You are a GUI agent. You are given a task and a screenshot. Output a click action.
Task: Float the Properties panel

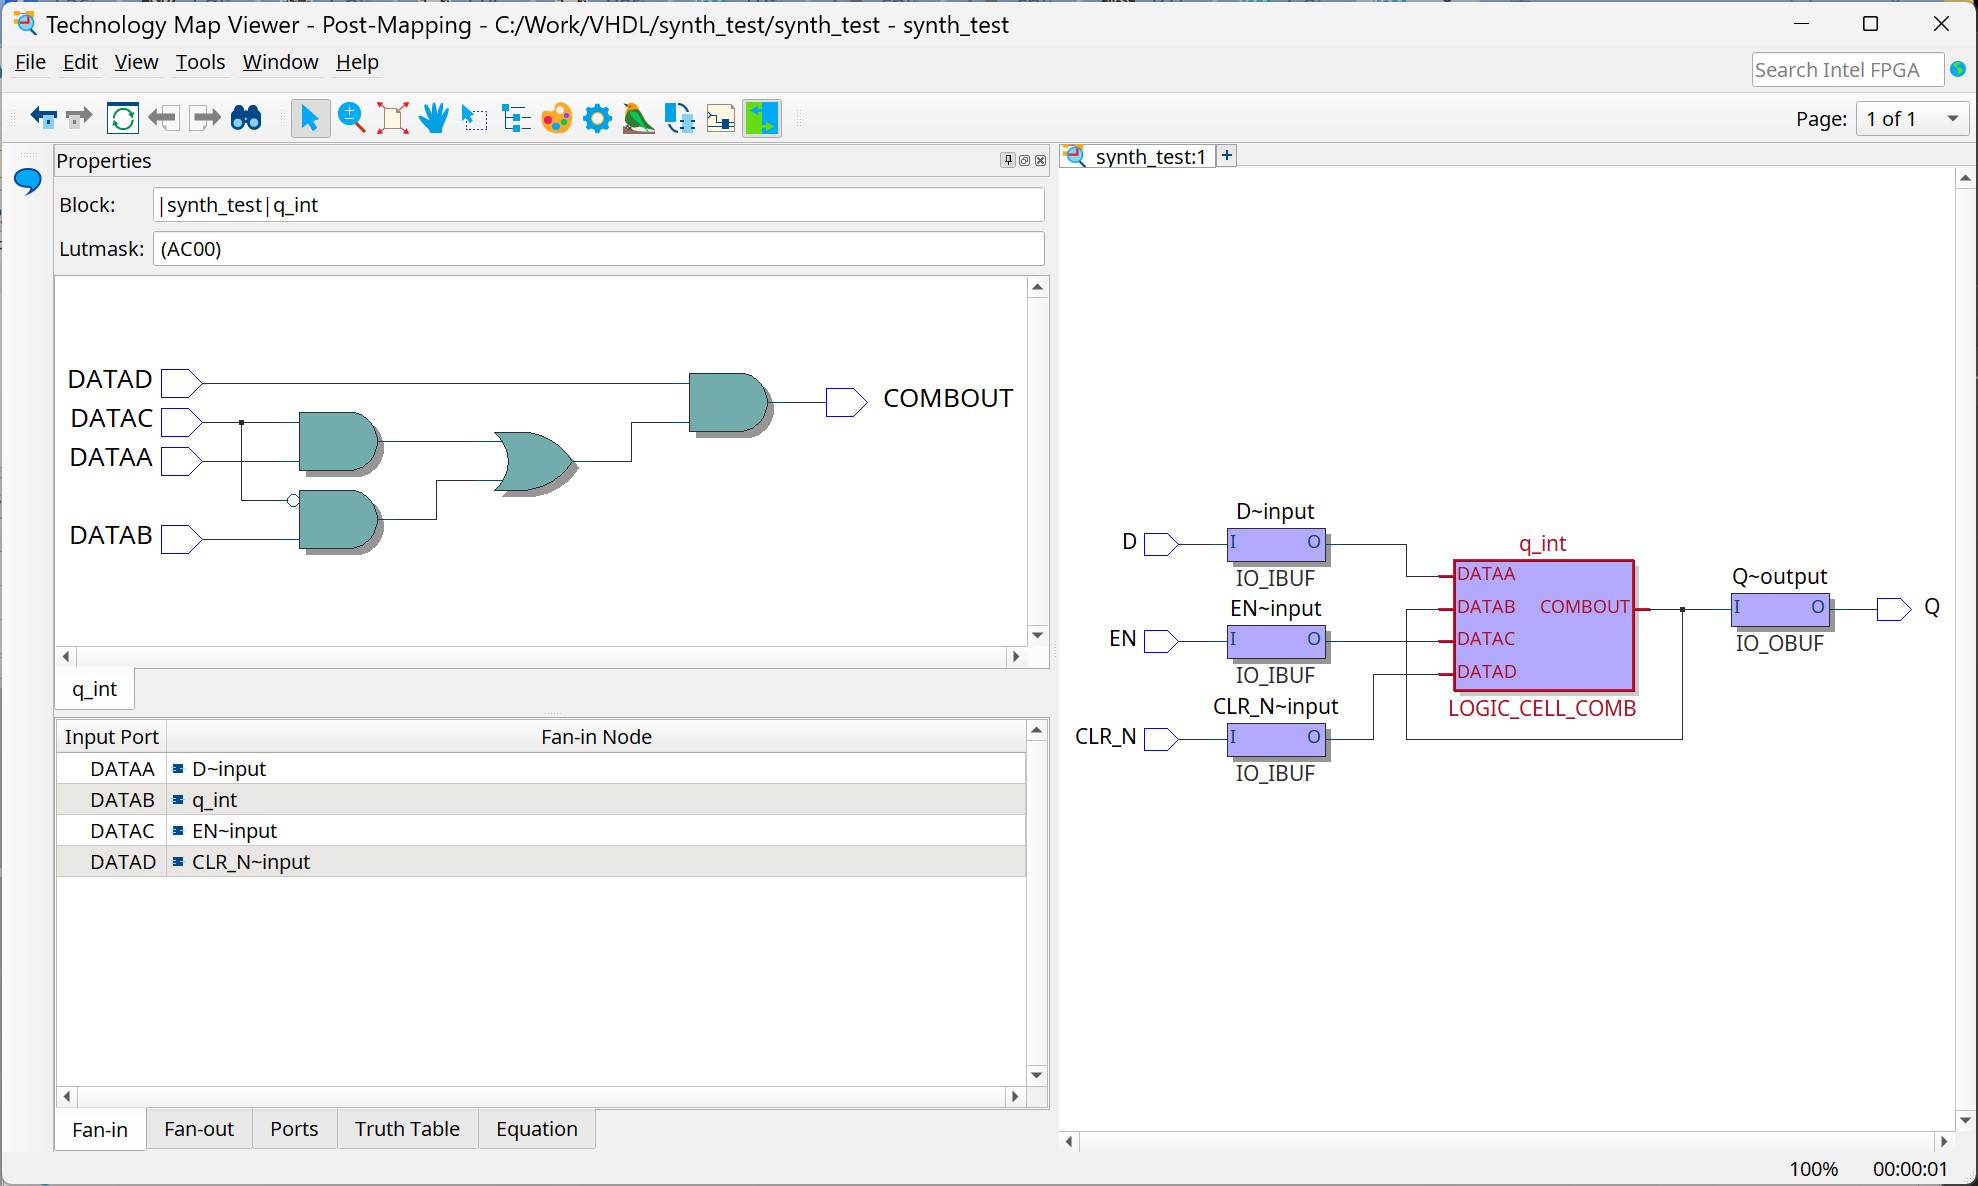pyautogui.click(x=1024, y=160)
